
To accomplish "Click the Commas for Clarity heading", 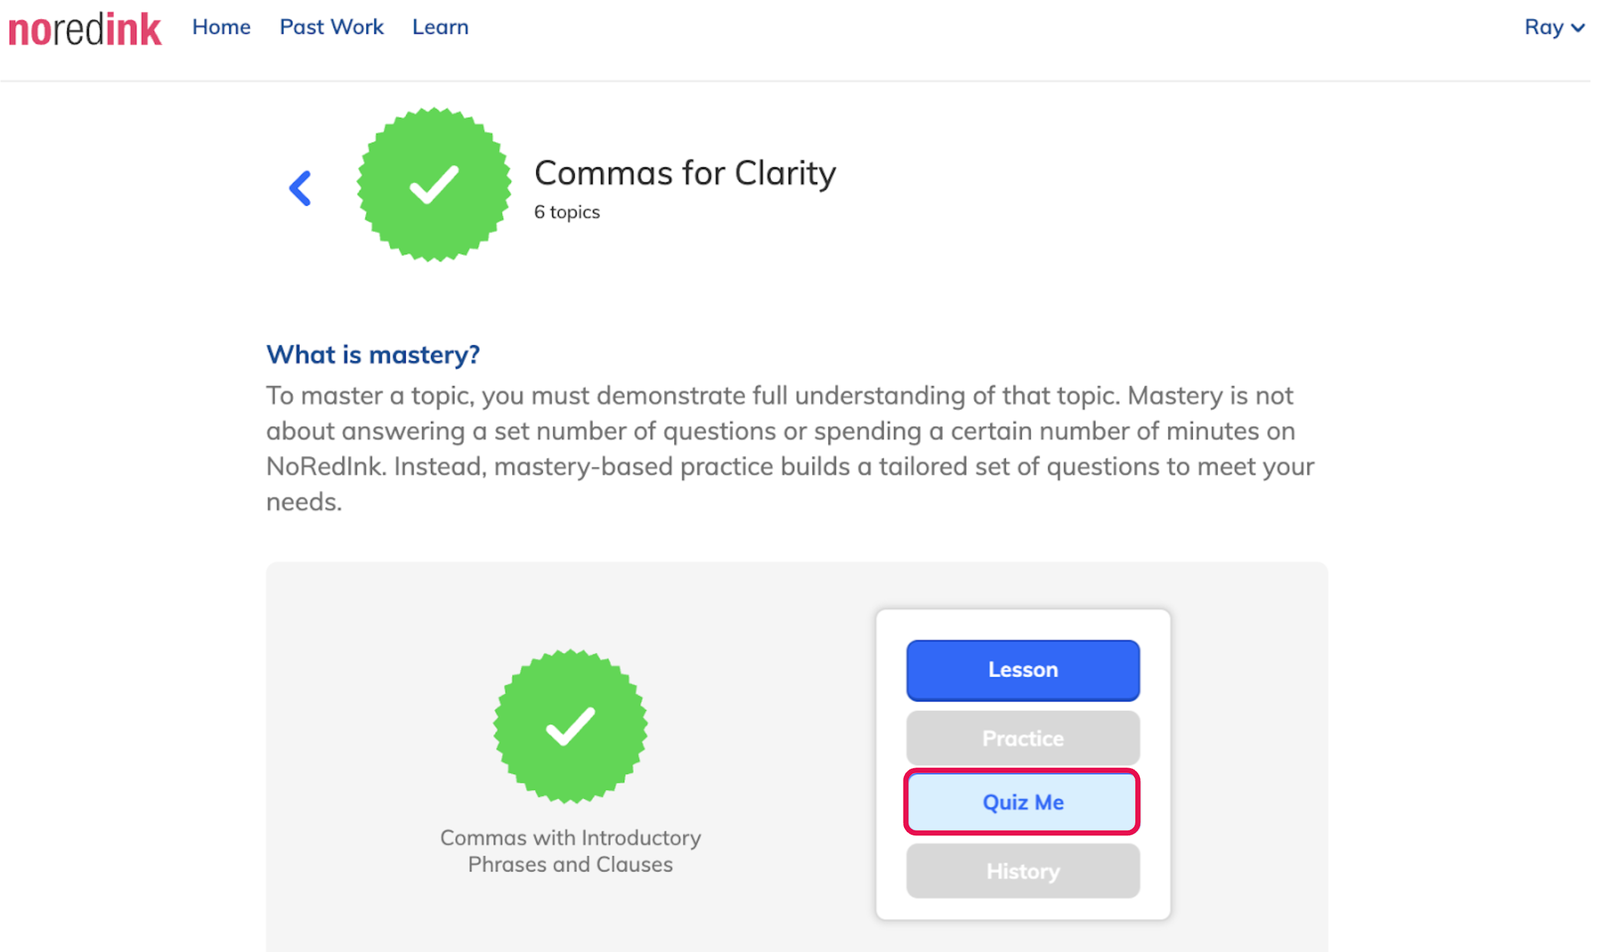I will click(685, 173).
